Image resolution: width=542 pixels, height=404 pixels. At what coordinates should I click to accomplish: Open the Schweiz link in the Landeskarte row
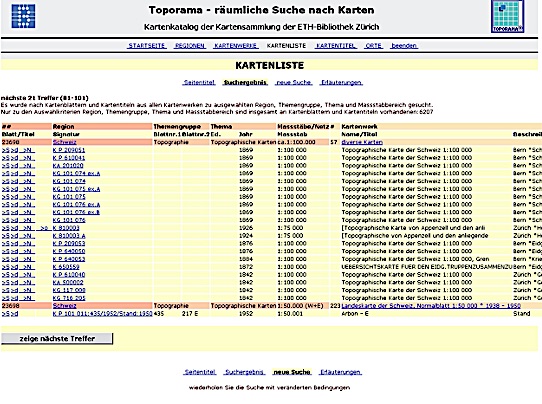coord(65,306)
